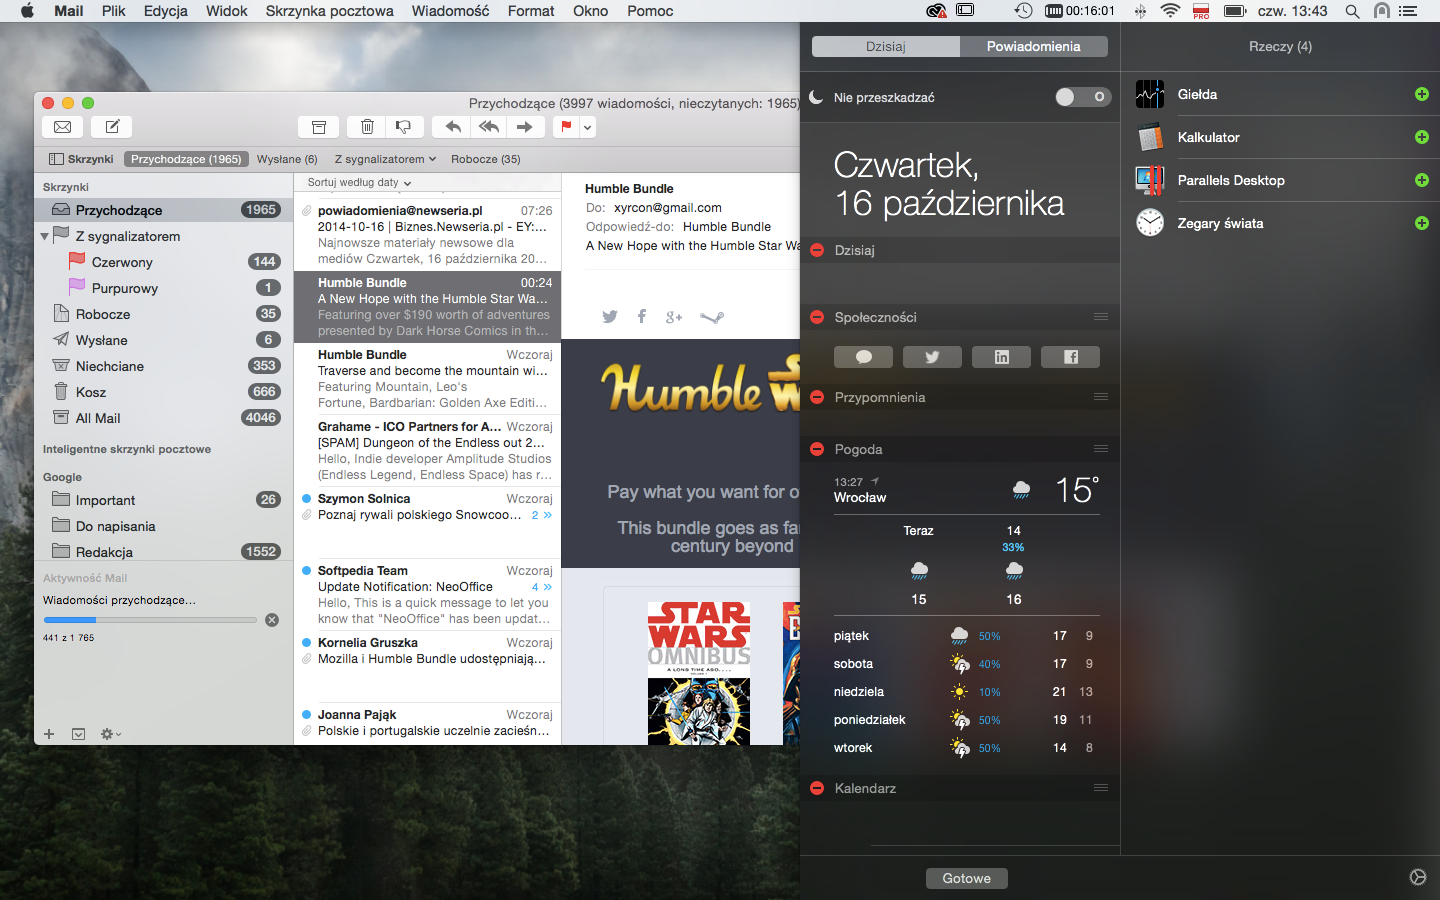
Task: Remove the Pogoda widget
Action: point(817,449)
